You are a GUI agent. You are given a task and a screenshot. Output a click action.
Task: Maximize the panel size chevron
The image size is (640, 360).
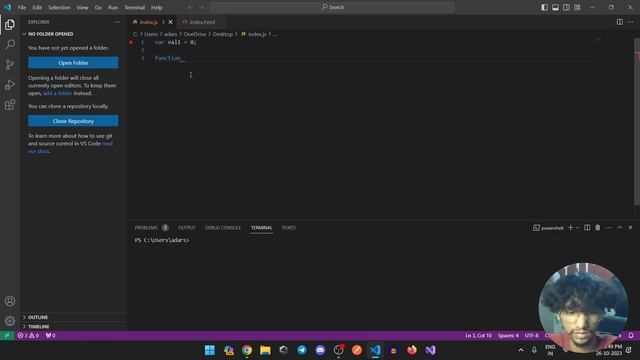coord(620,228)
